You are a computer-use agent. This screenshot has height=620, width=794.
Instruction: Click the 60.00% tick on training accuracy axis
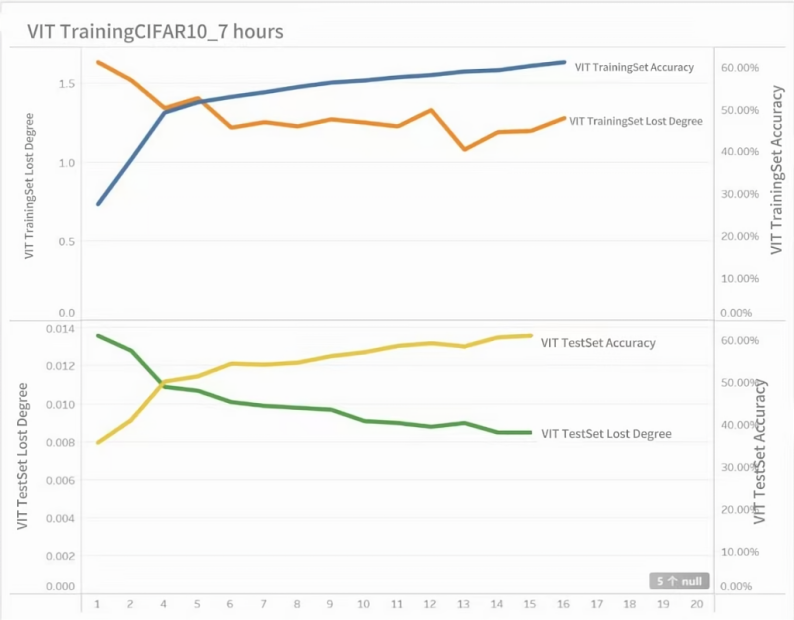740,67
